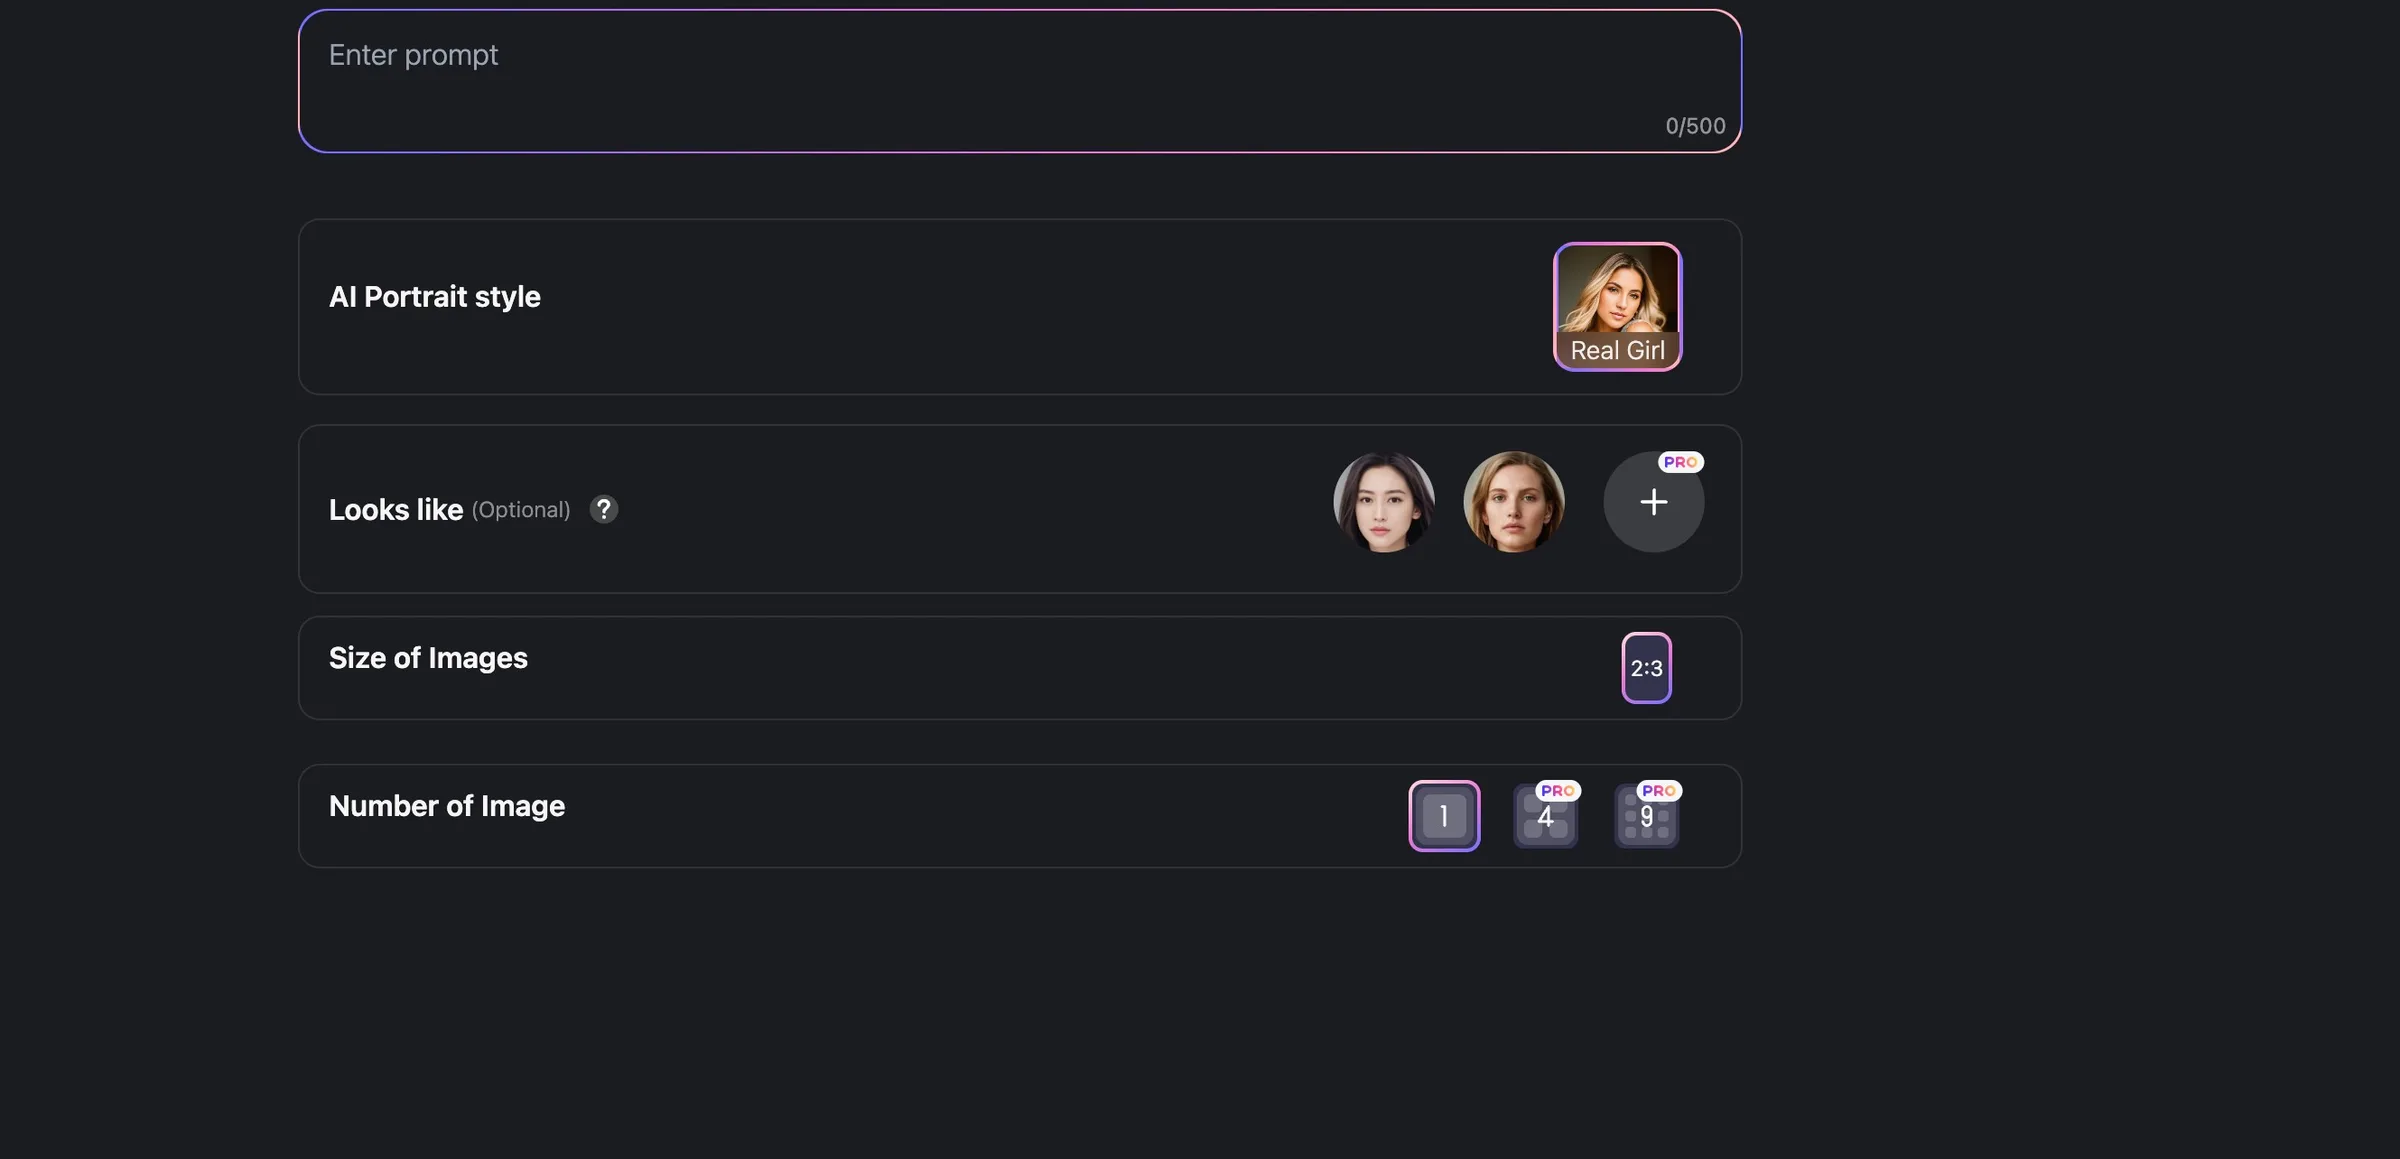Click the PRO badge above the 4 option

[1557, 790]
